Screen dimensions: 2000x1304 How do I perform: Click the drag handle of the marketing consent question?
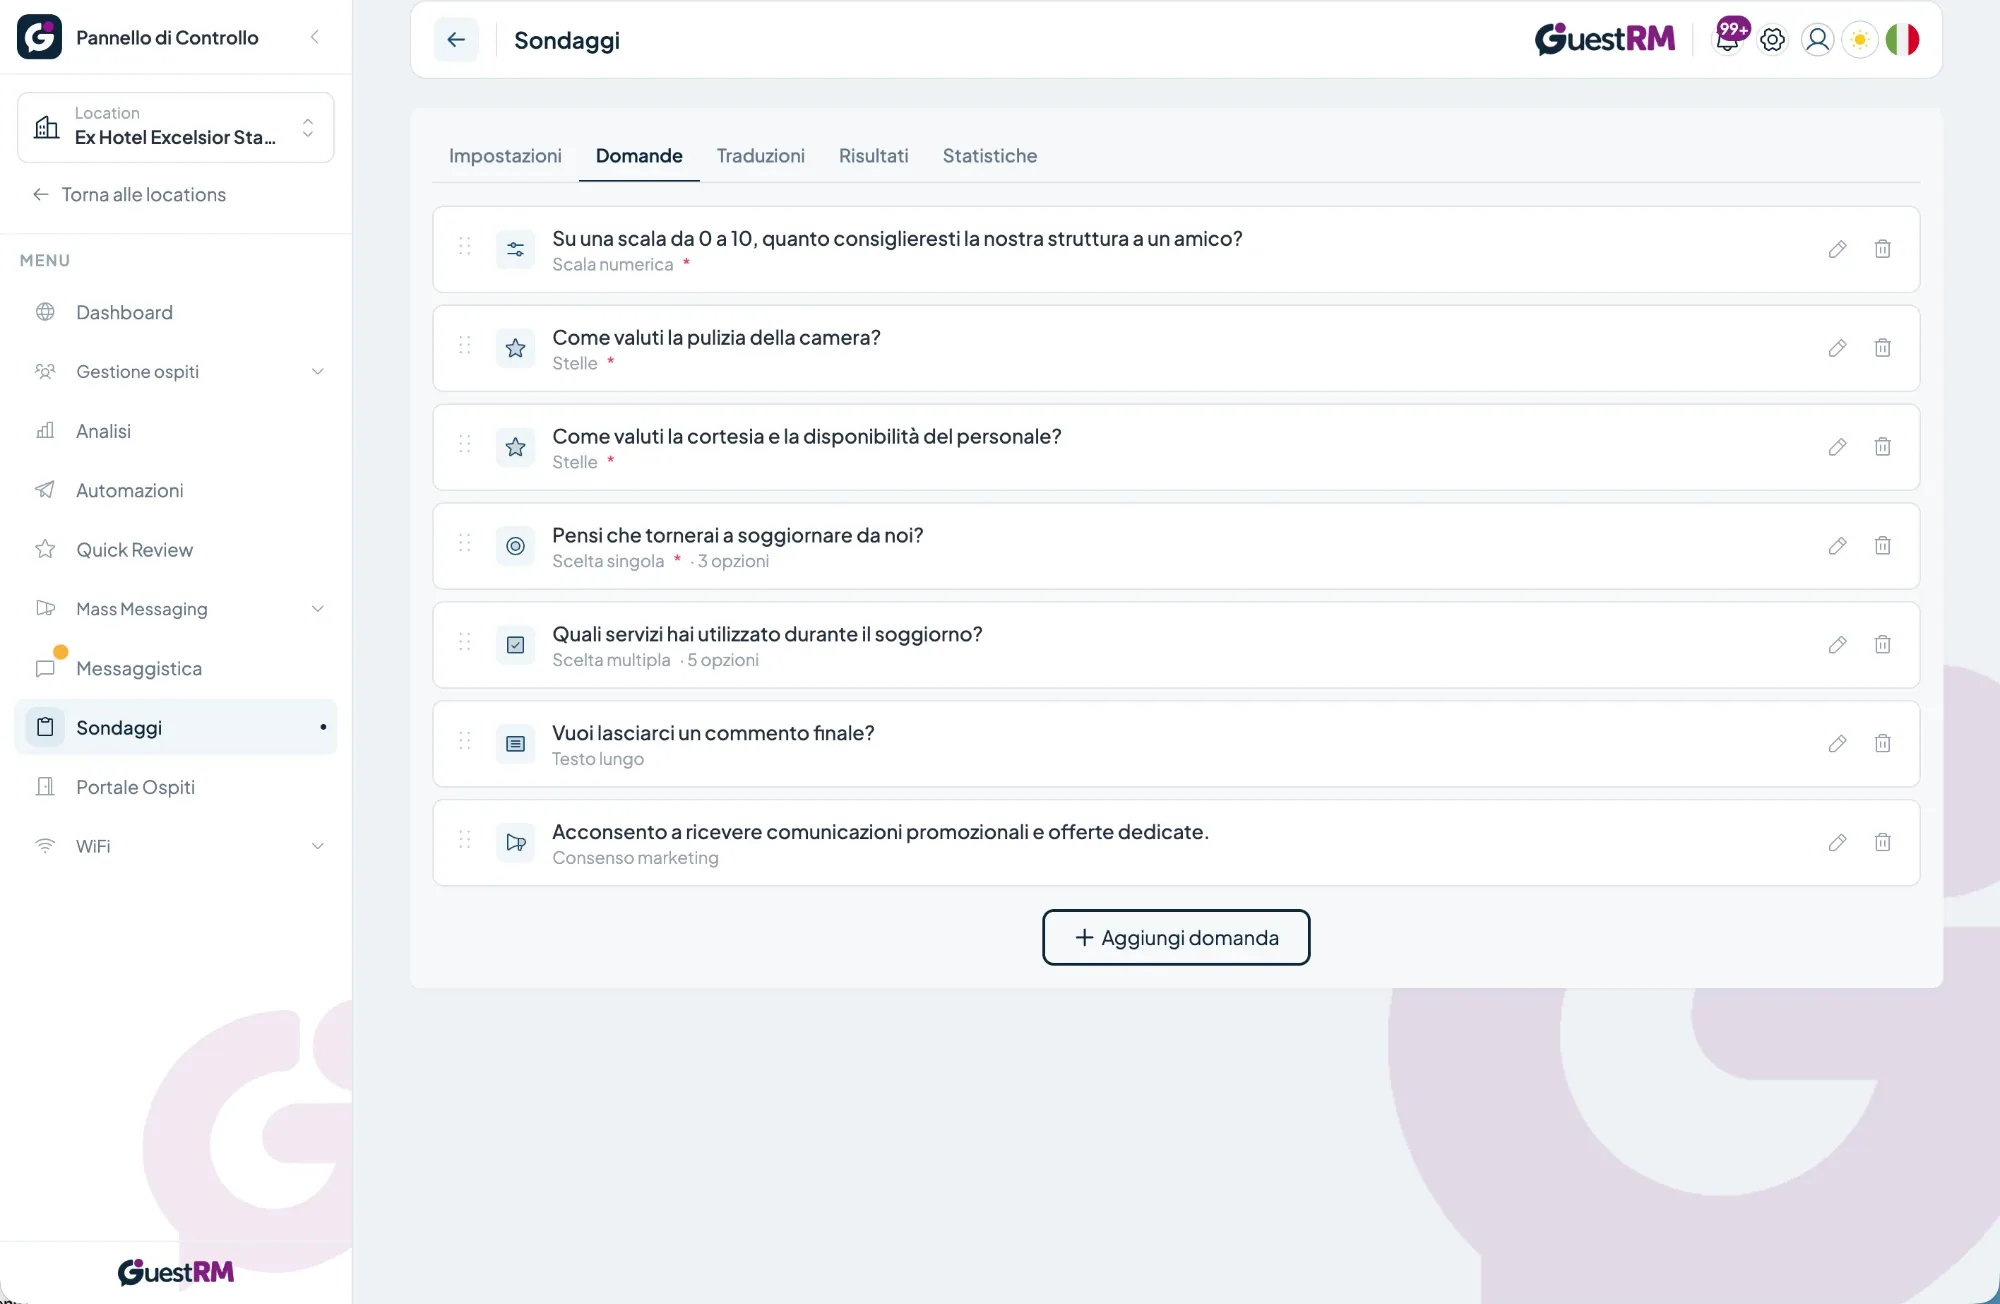click(x=464, y=840)
